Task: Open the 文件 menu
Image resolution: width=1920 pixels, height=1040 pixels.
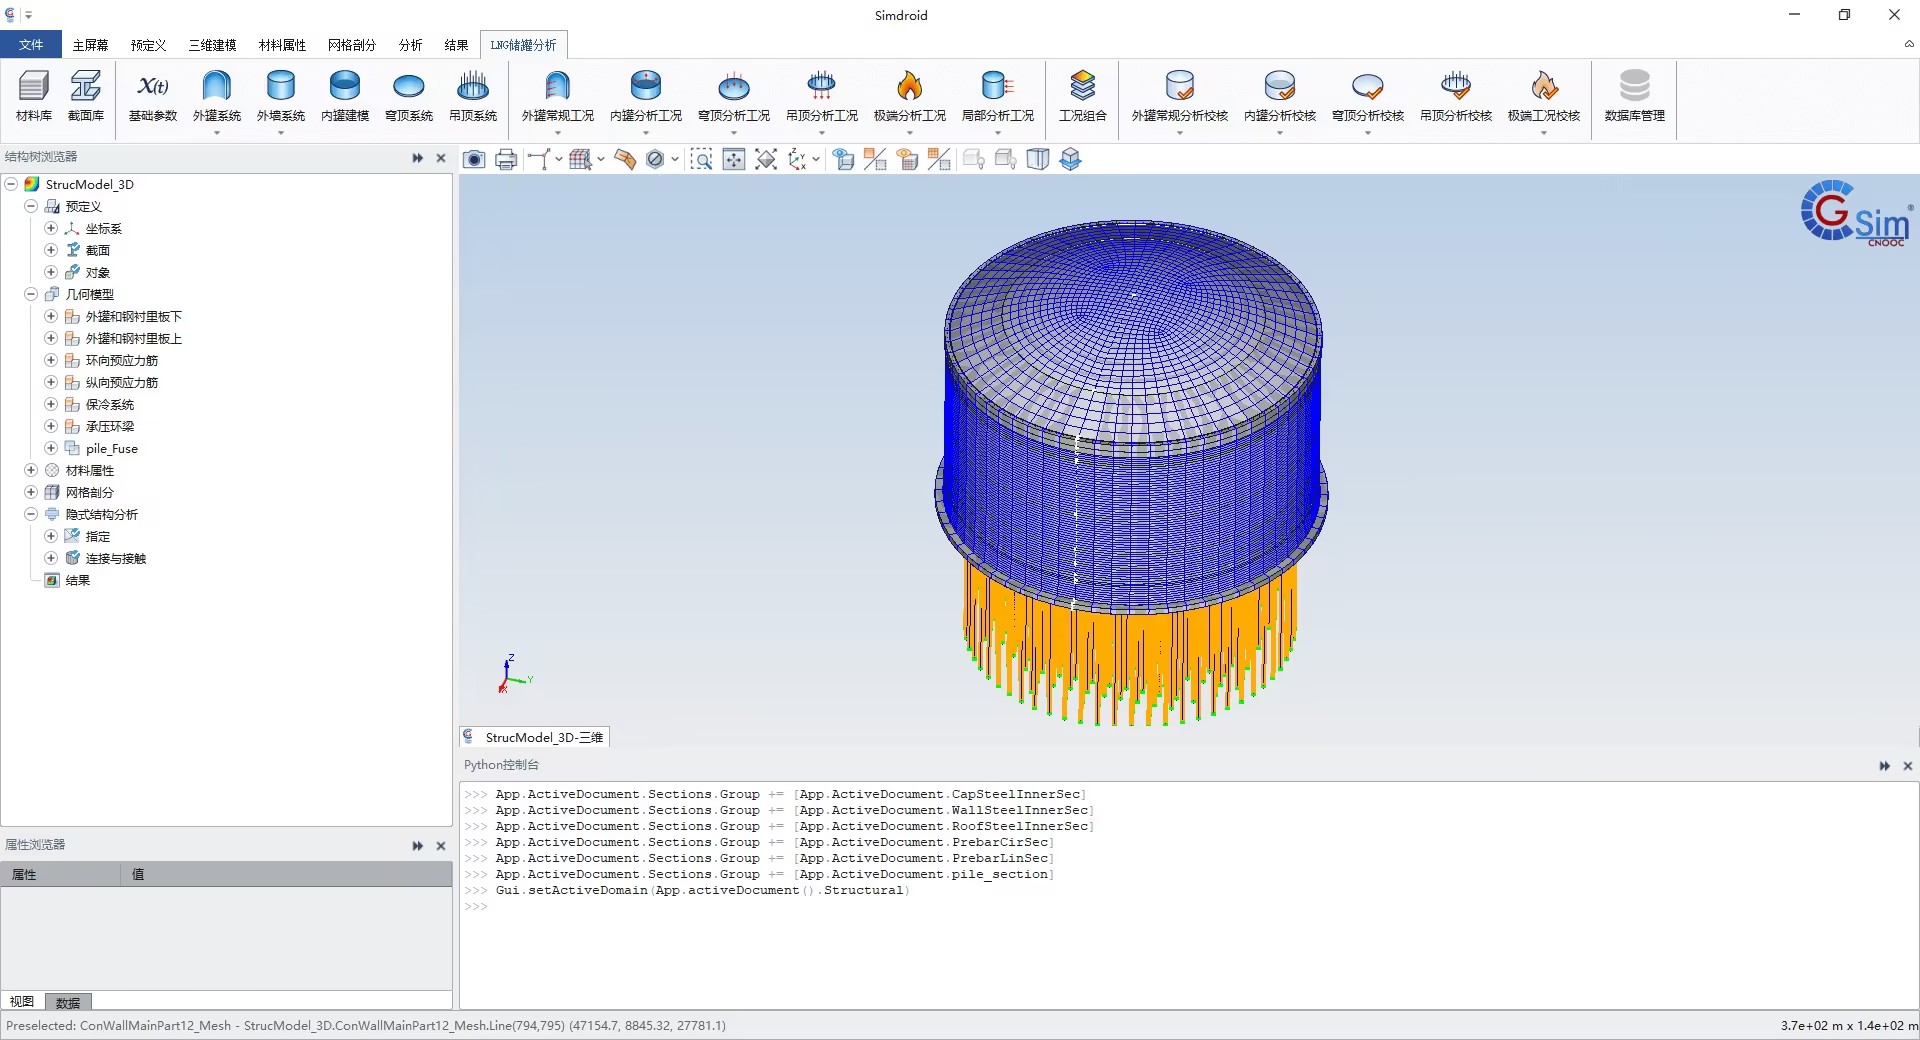Action: [31, 45]
